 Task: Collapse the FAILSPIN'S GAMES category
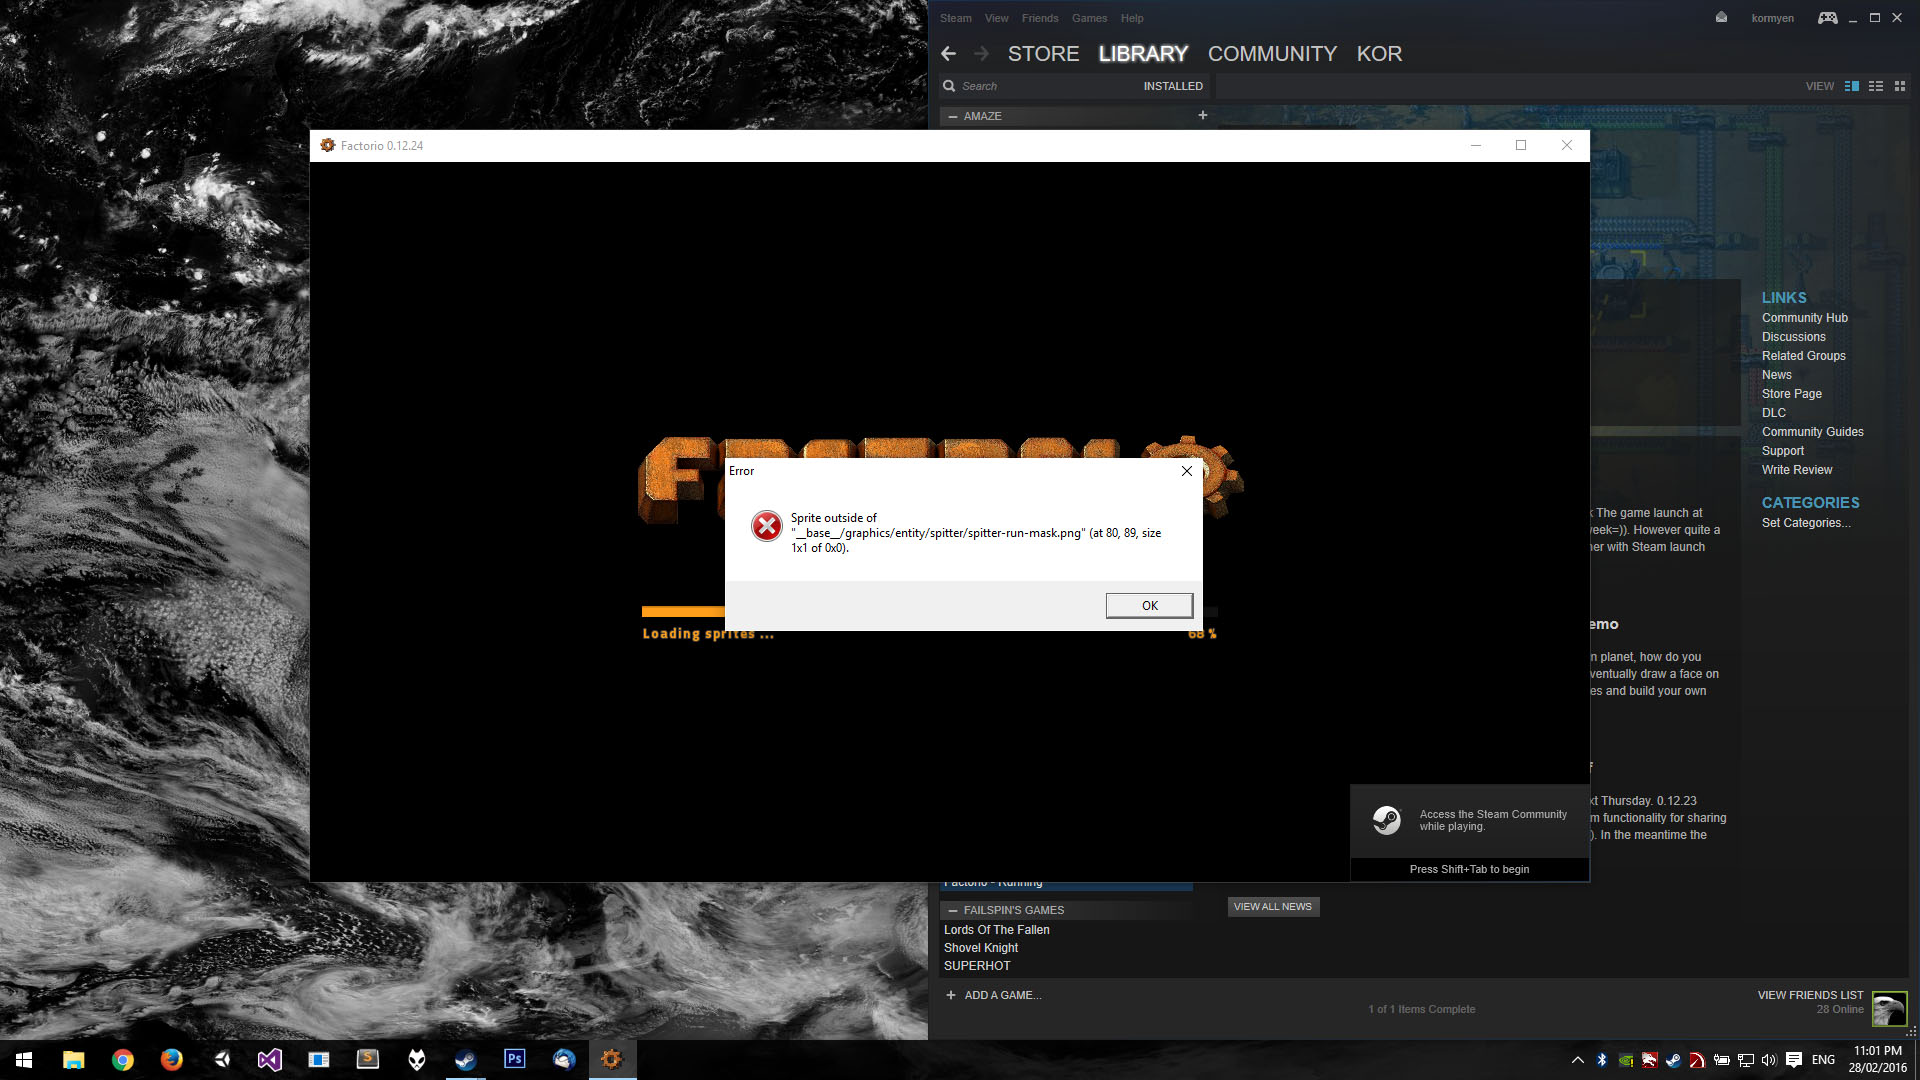[953, 910]
